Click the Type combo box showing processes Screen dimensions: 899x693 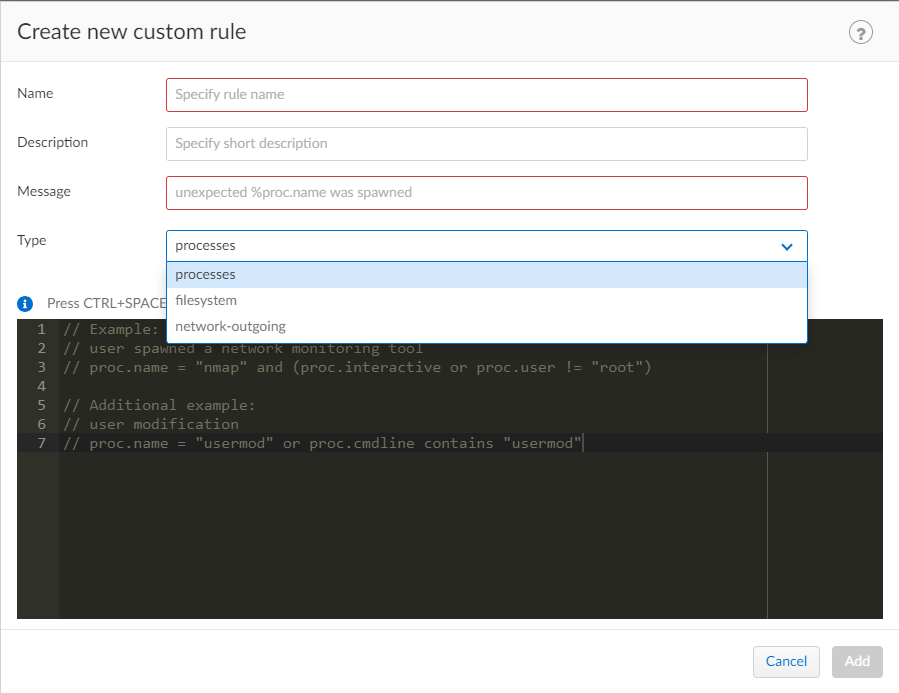pyautogui.click(x=487, y=246)
